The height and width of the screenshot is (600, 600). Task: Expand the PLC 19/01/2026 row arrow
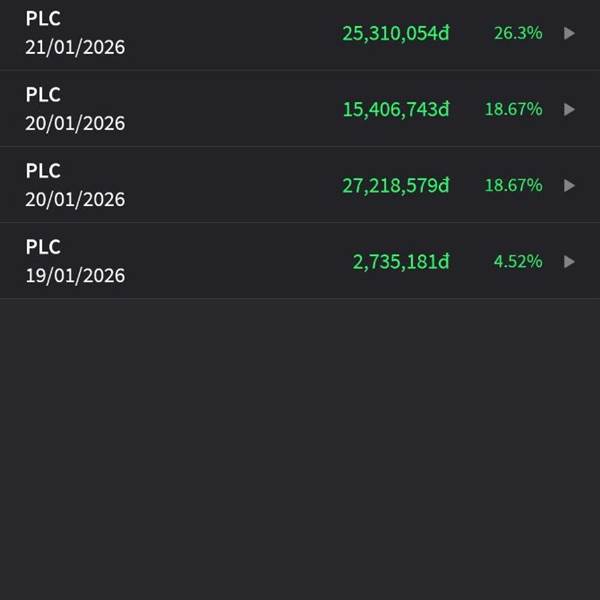pos(569,262)
